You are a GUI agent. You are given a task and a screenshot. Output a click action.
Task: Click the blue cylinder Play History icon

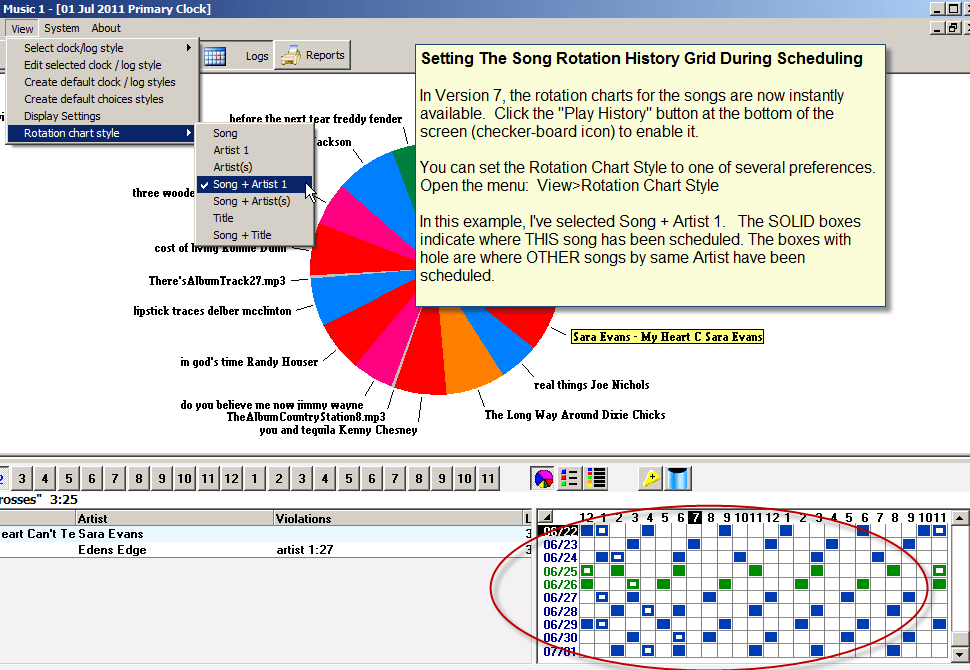click(x=677, y=478)
